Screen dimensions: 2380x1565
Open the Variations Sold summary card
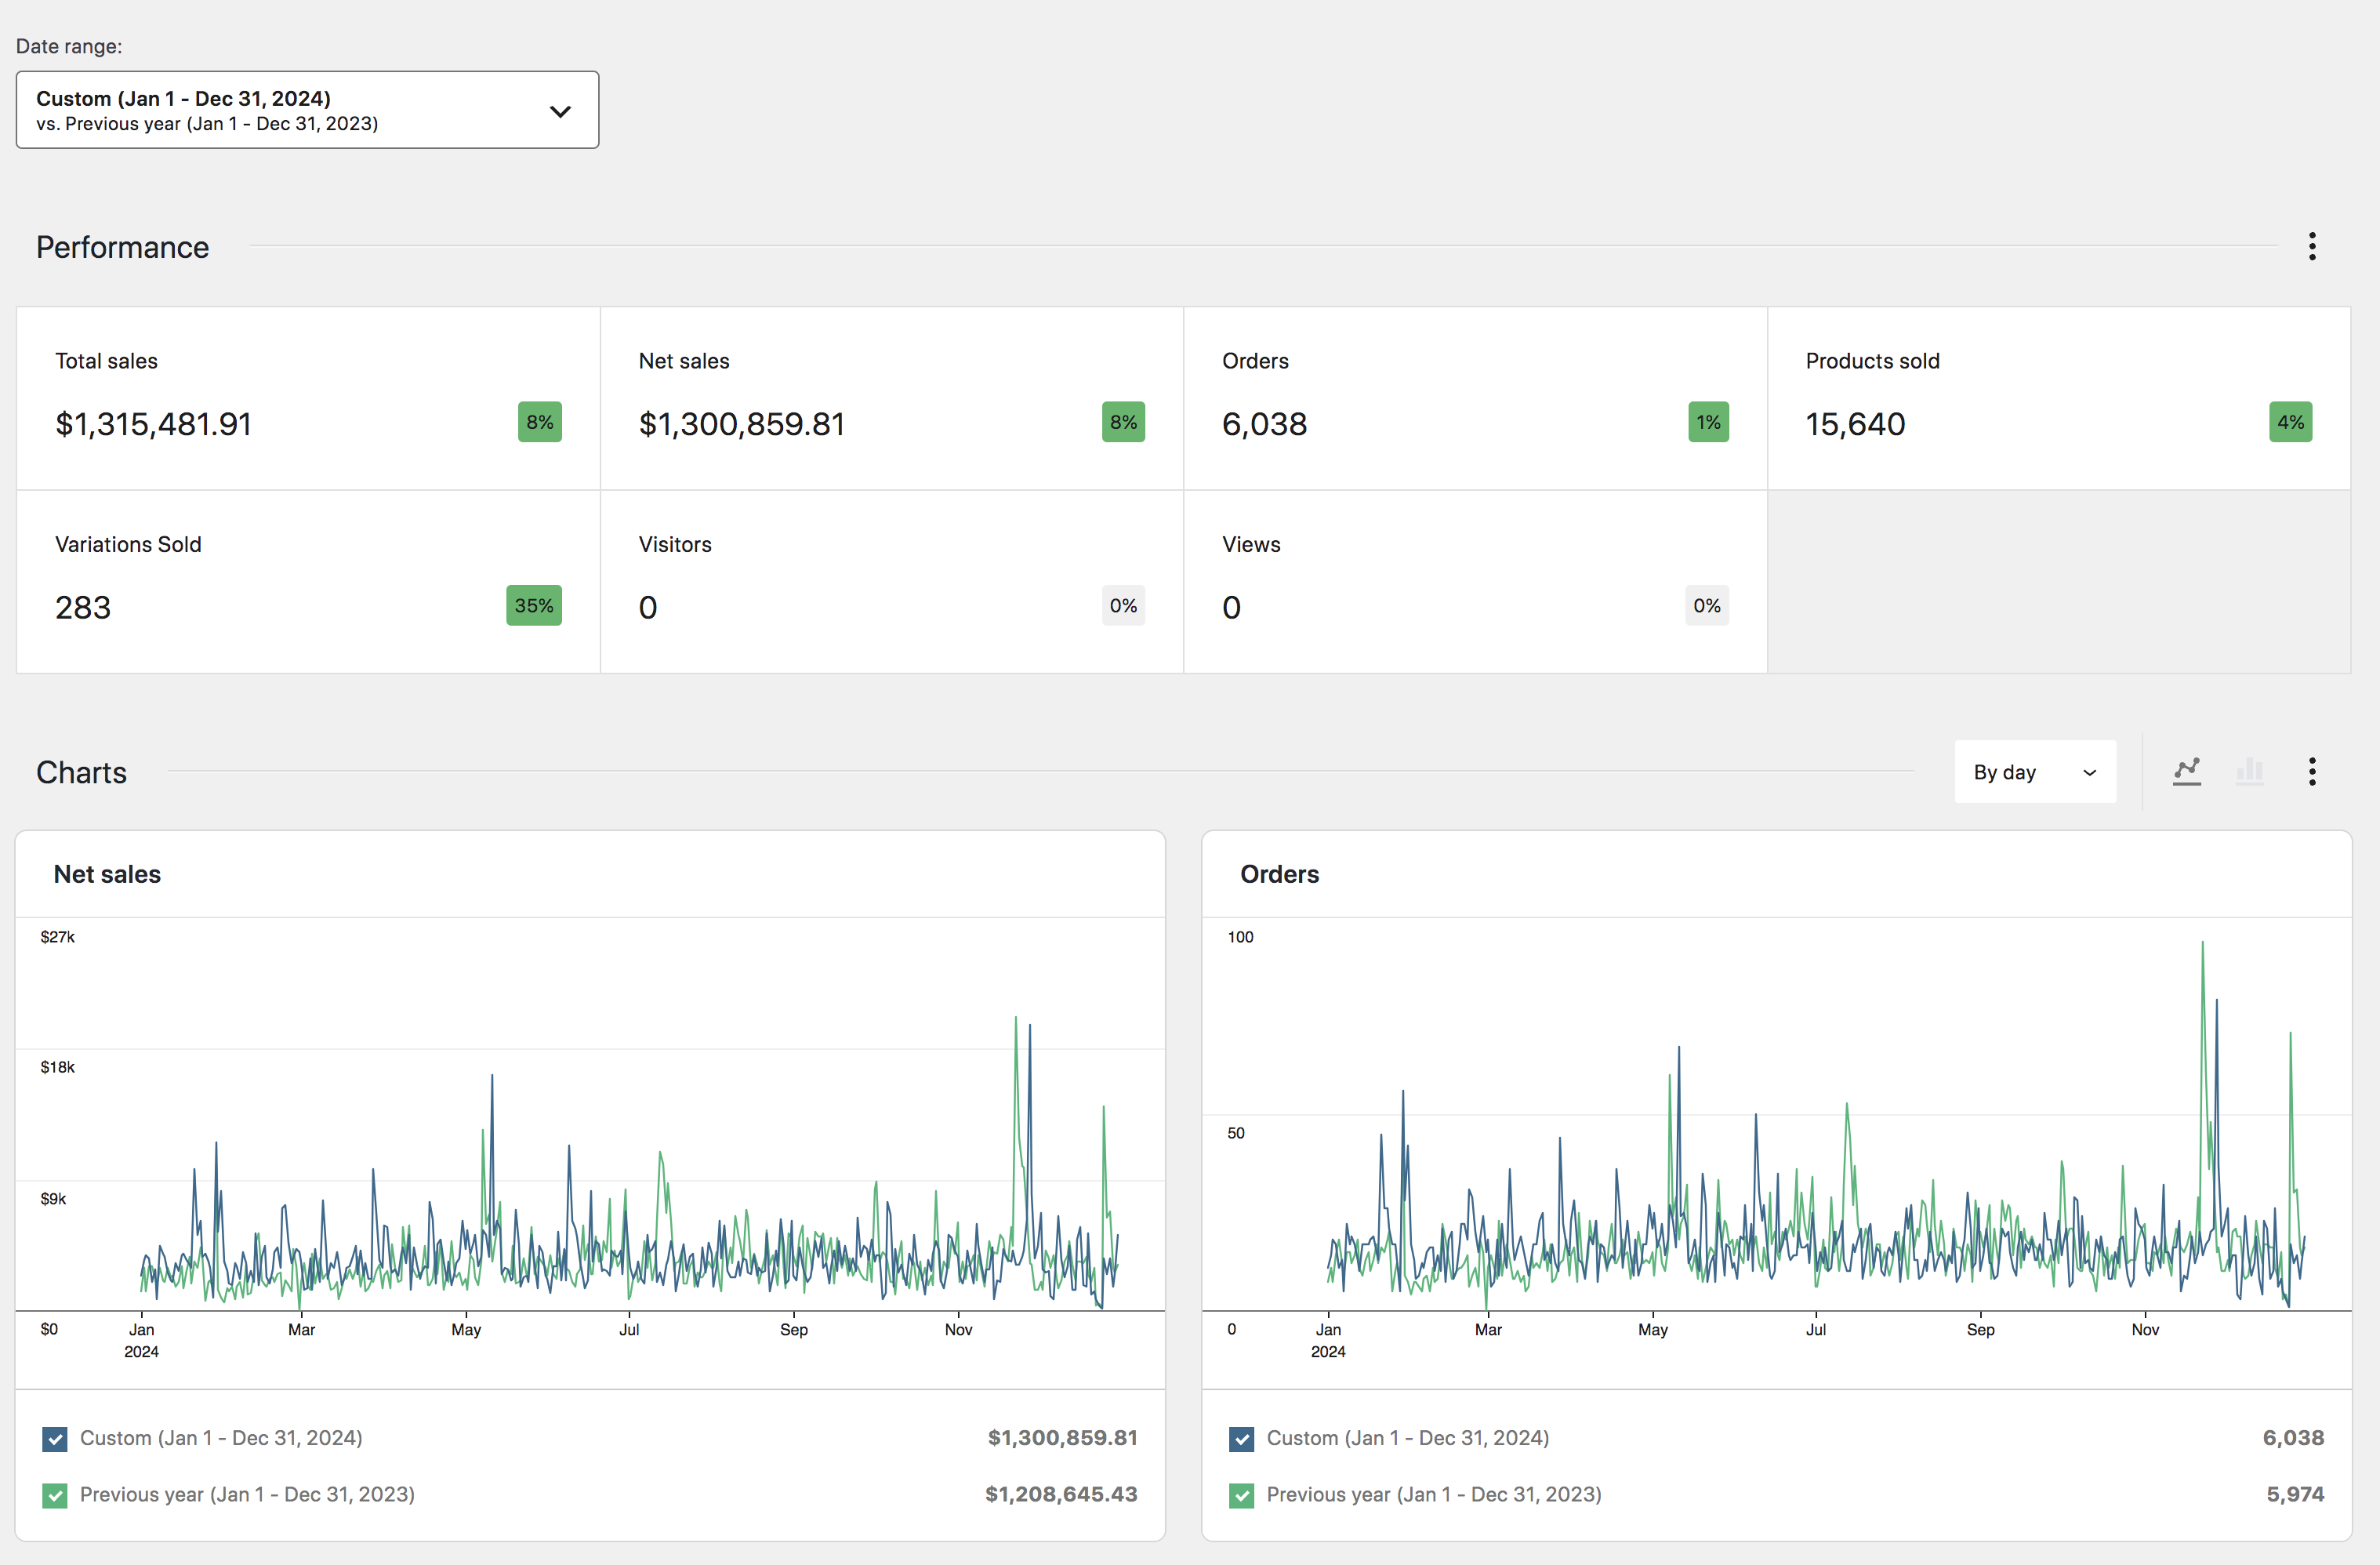(308, 582)
